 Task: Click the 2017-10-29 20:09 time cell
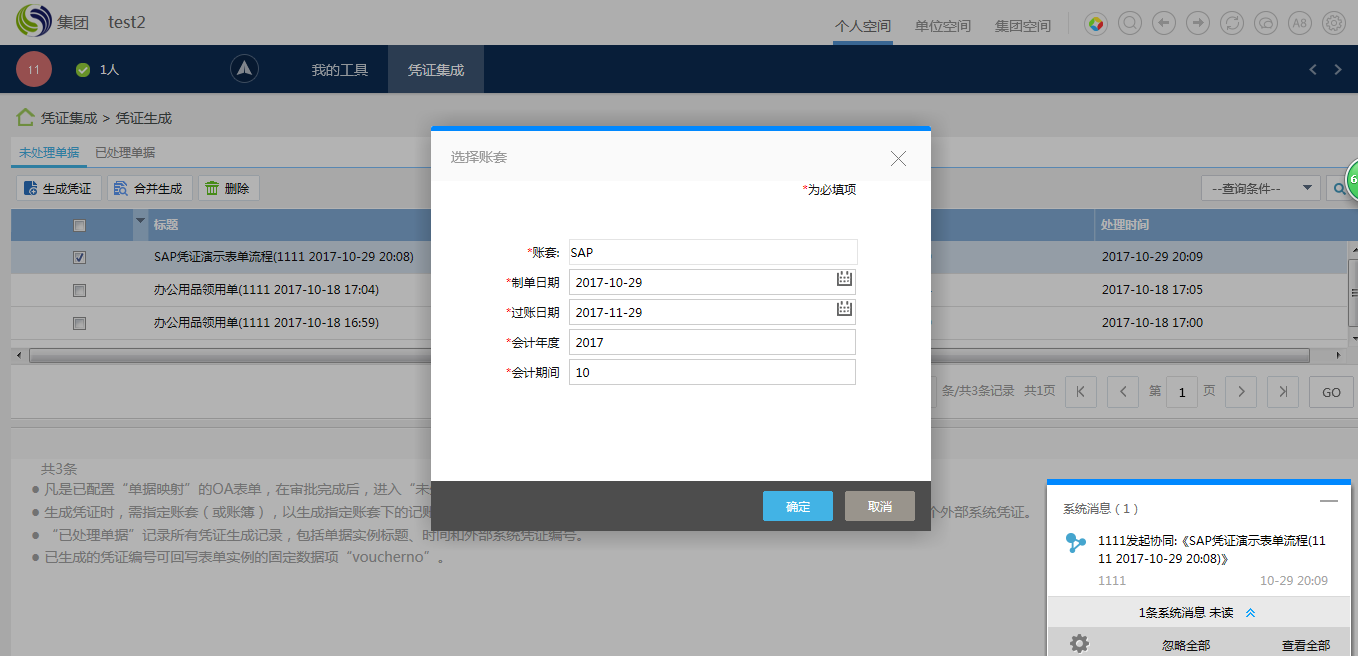coord(1152,257)
